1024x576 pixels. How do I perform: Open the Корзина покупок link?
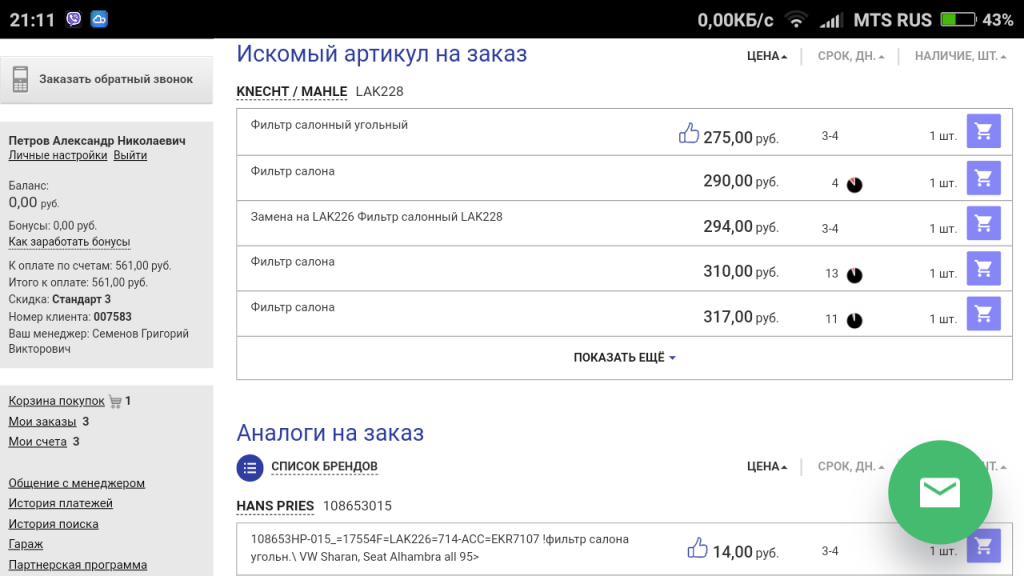point(56,400)
